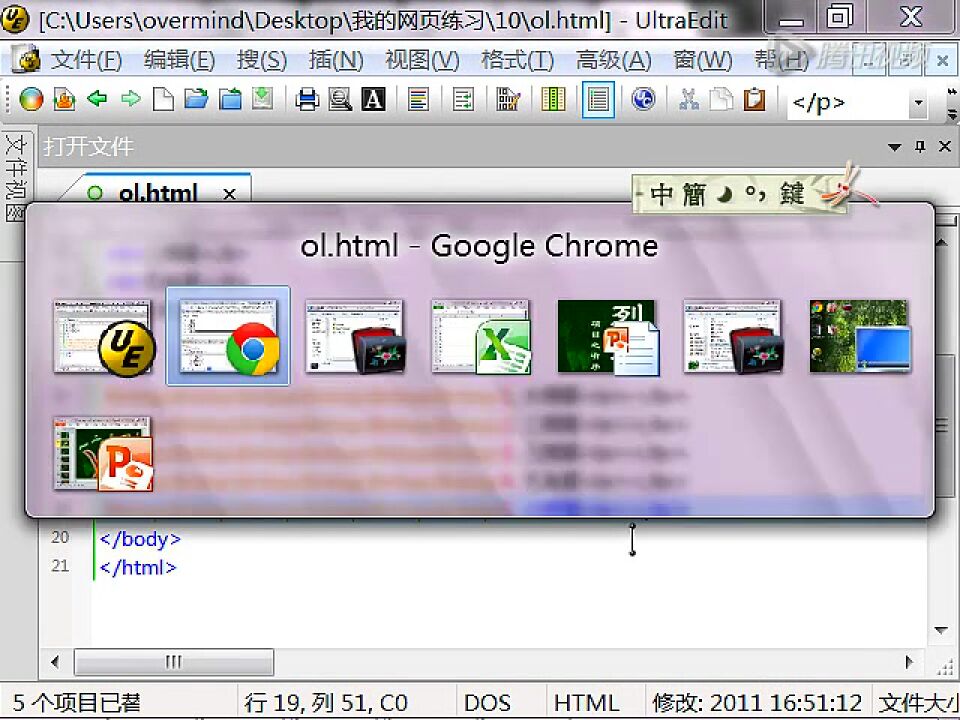Open the 文件(F) menu
Screen dimensions: 960x720
(86, 60)
